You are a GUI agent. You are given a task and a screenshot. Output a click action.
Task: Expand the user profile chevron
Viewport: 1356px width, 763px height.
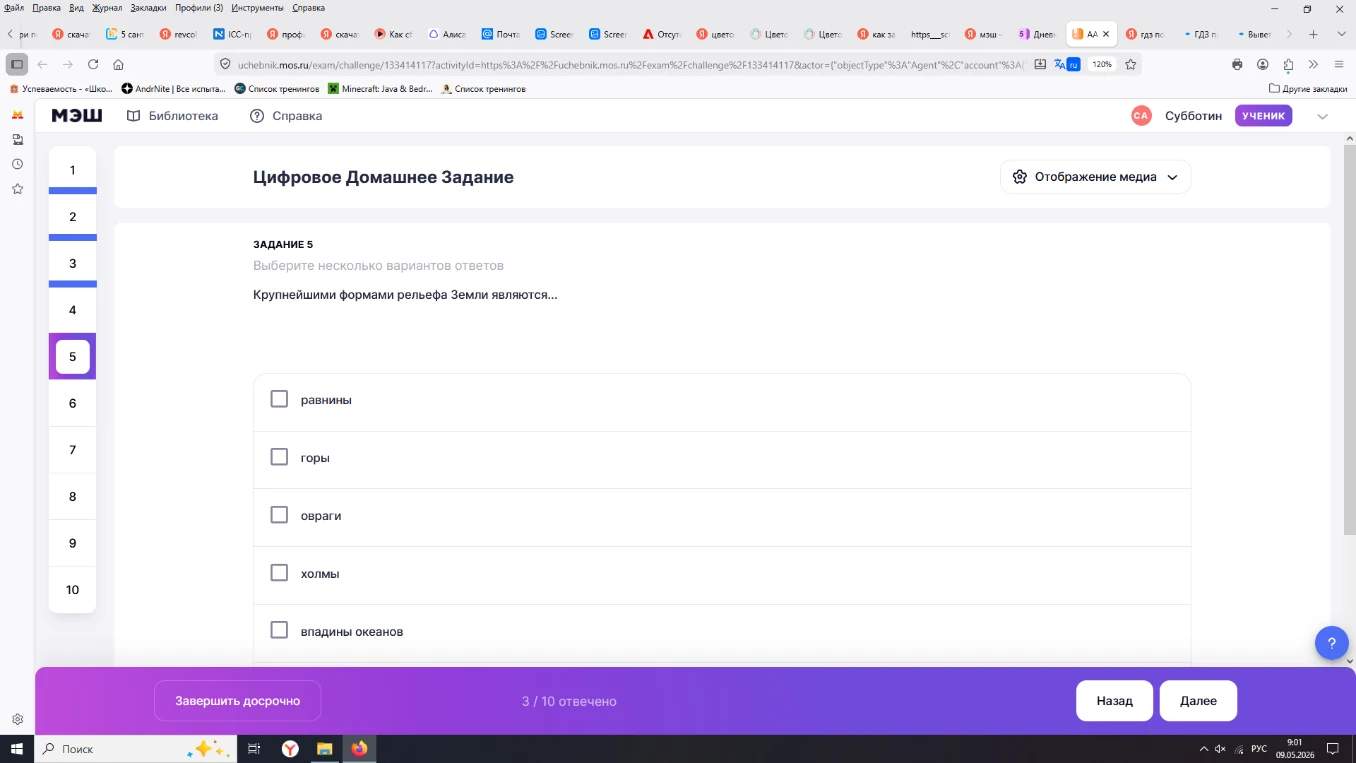[1322, 116]
